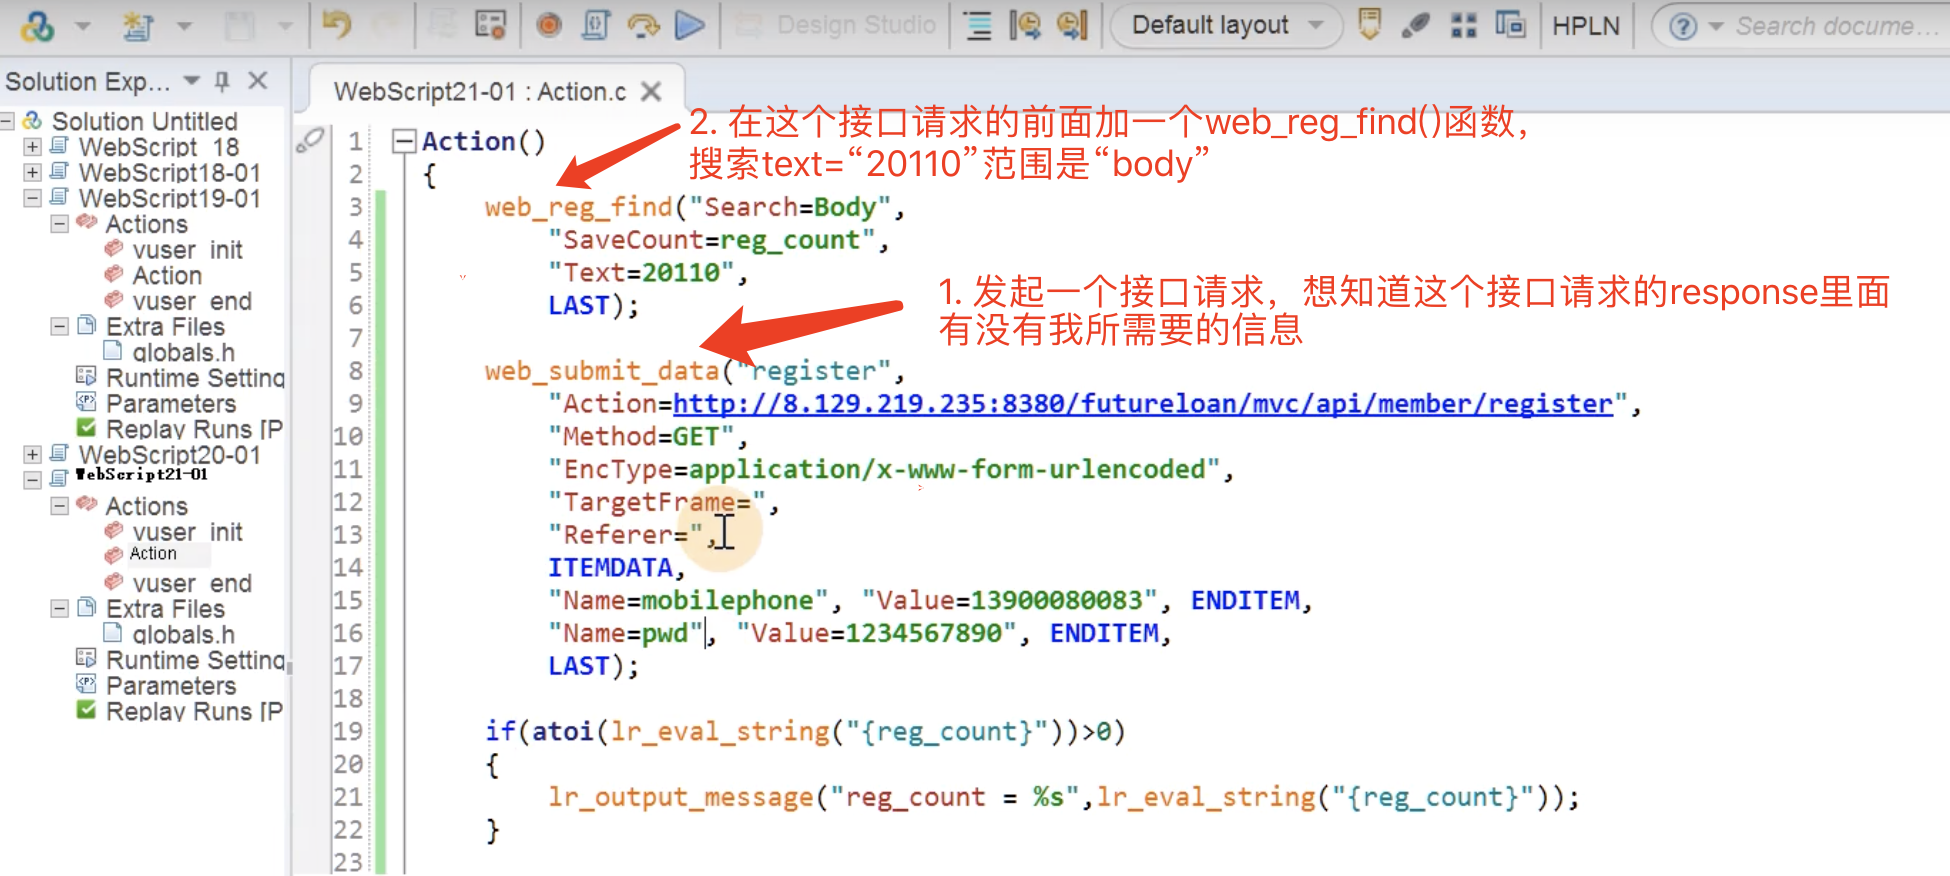Click the first clock-with-arrow toolbar icon
The width and height of the screenshot is (1950, 876).
pyautogui.click(x=1025, y=26)
